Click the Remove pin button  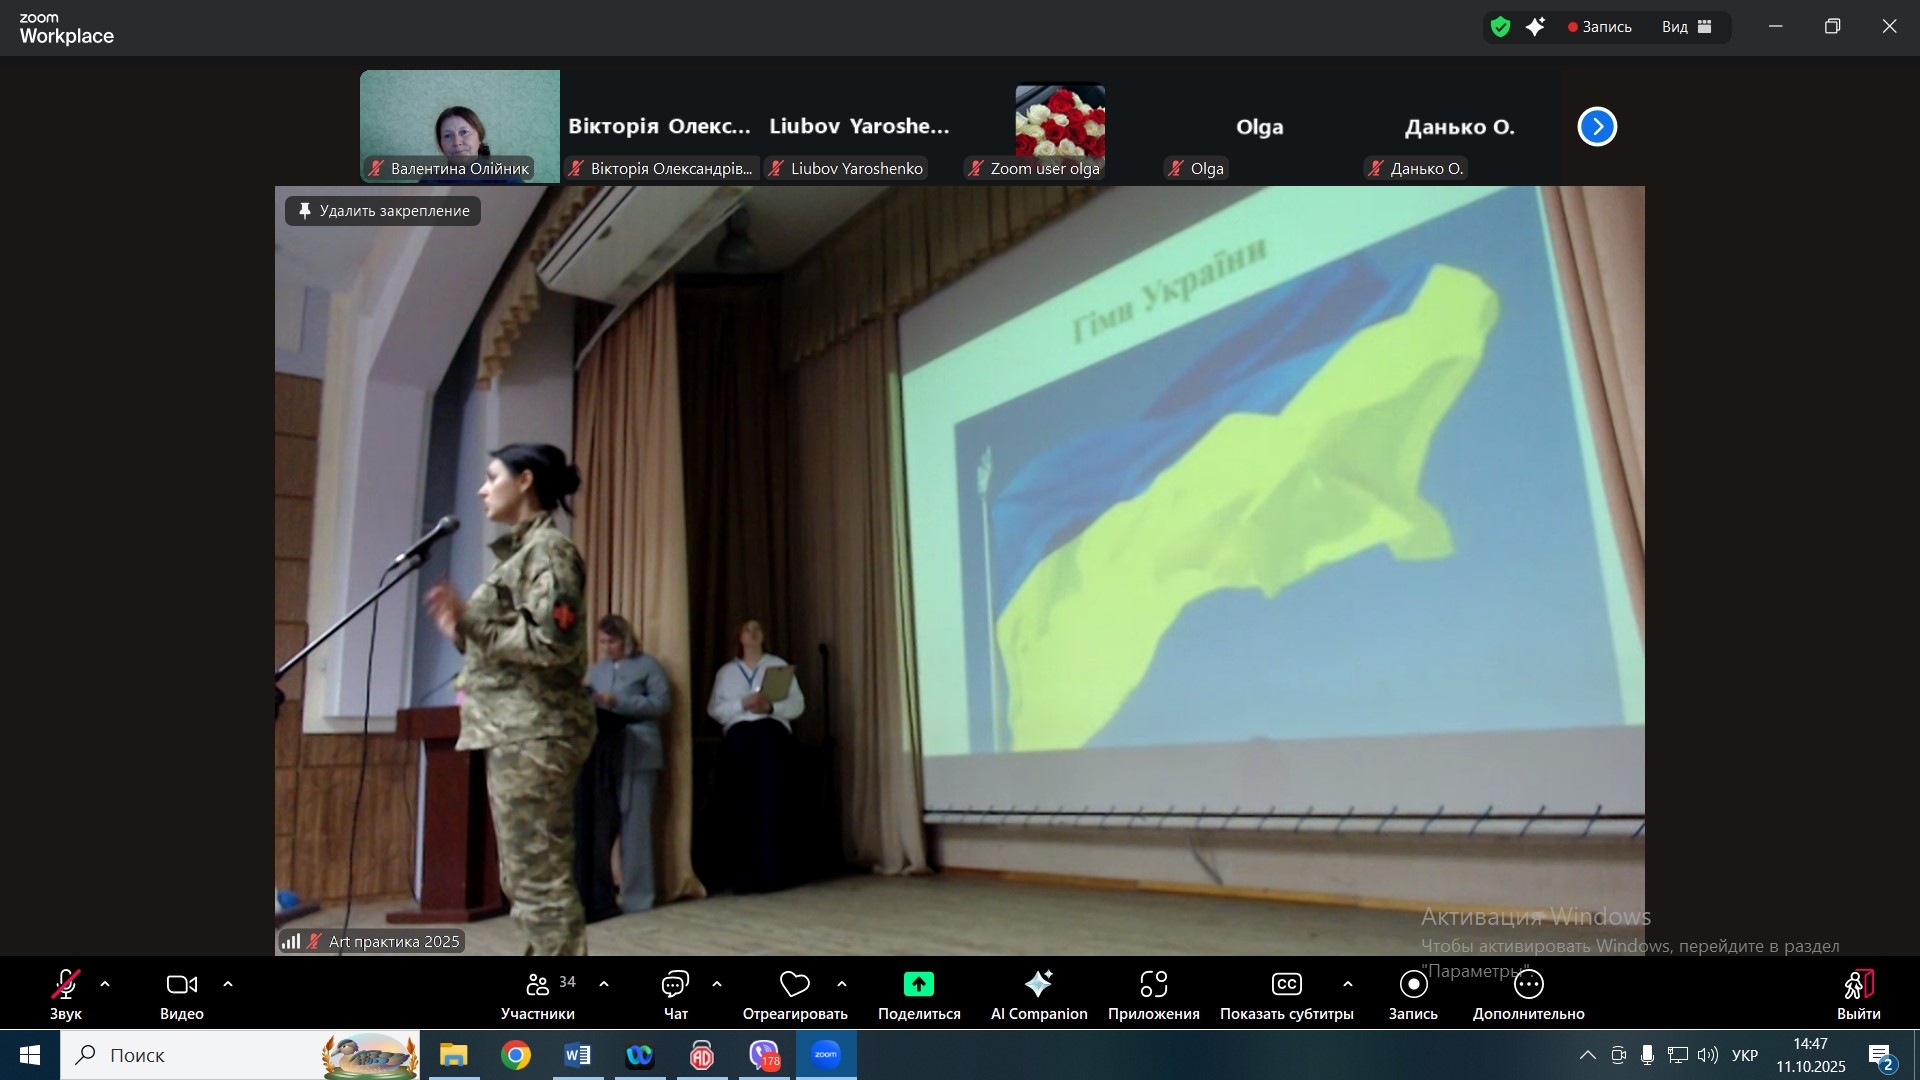(383, 211)
